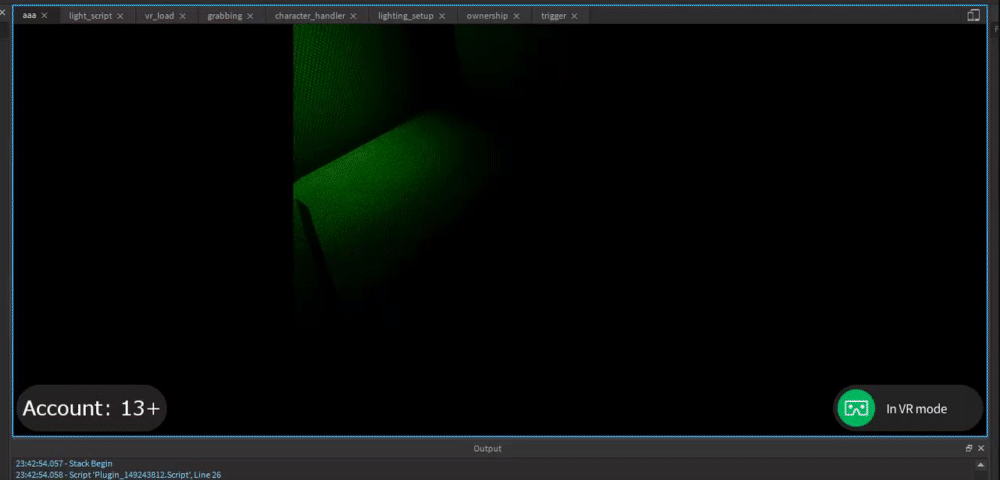This screenshot has width=1000, height=480.
Task: Close the aaa tab
Action: [44, 15]
